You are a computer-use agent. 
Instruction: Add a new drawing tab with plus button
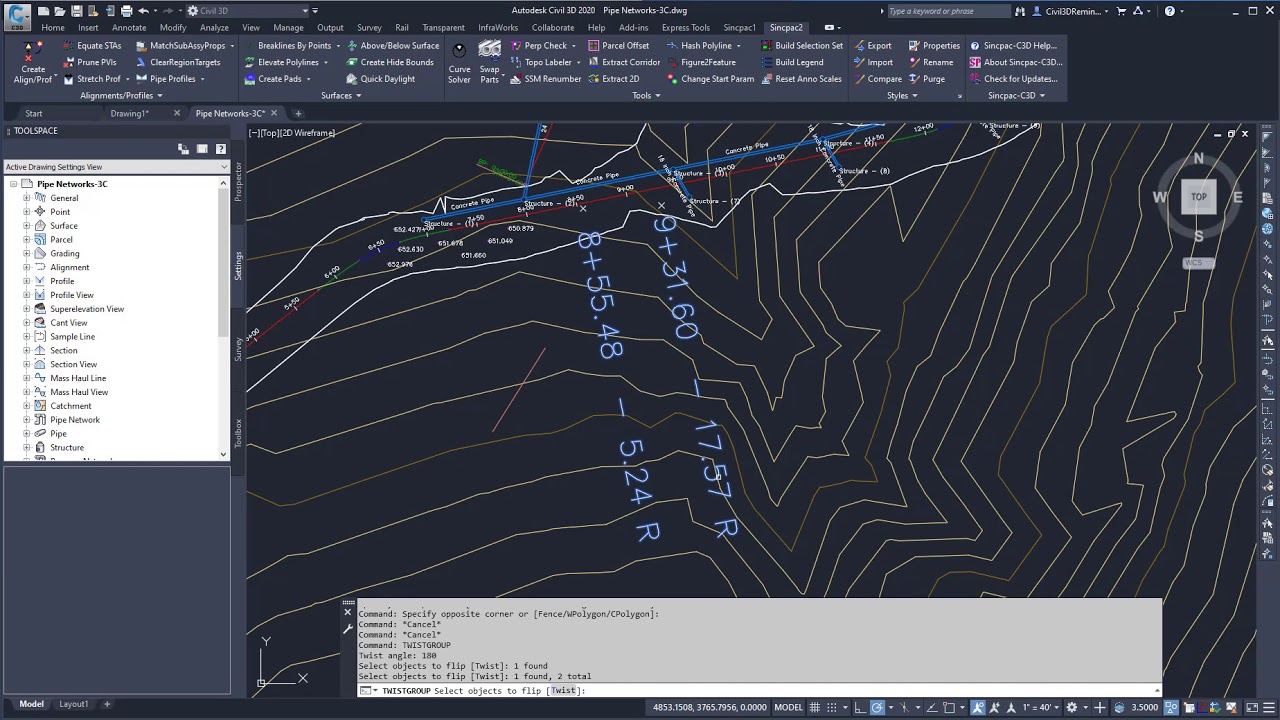click(297, 113)
